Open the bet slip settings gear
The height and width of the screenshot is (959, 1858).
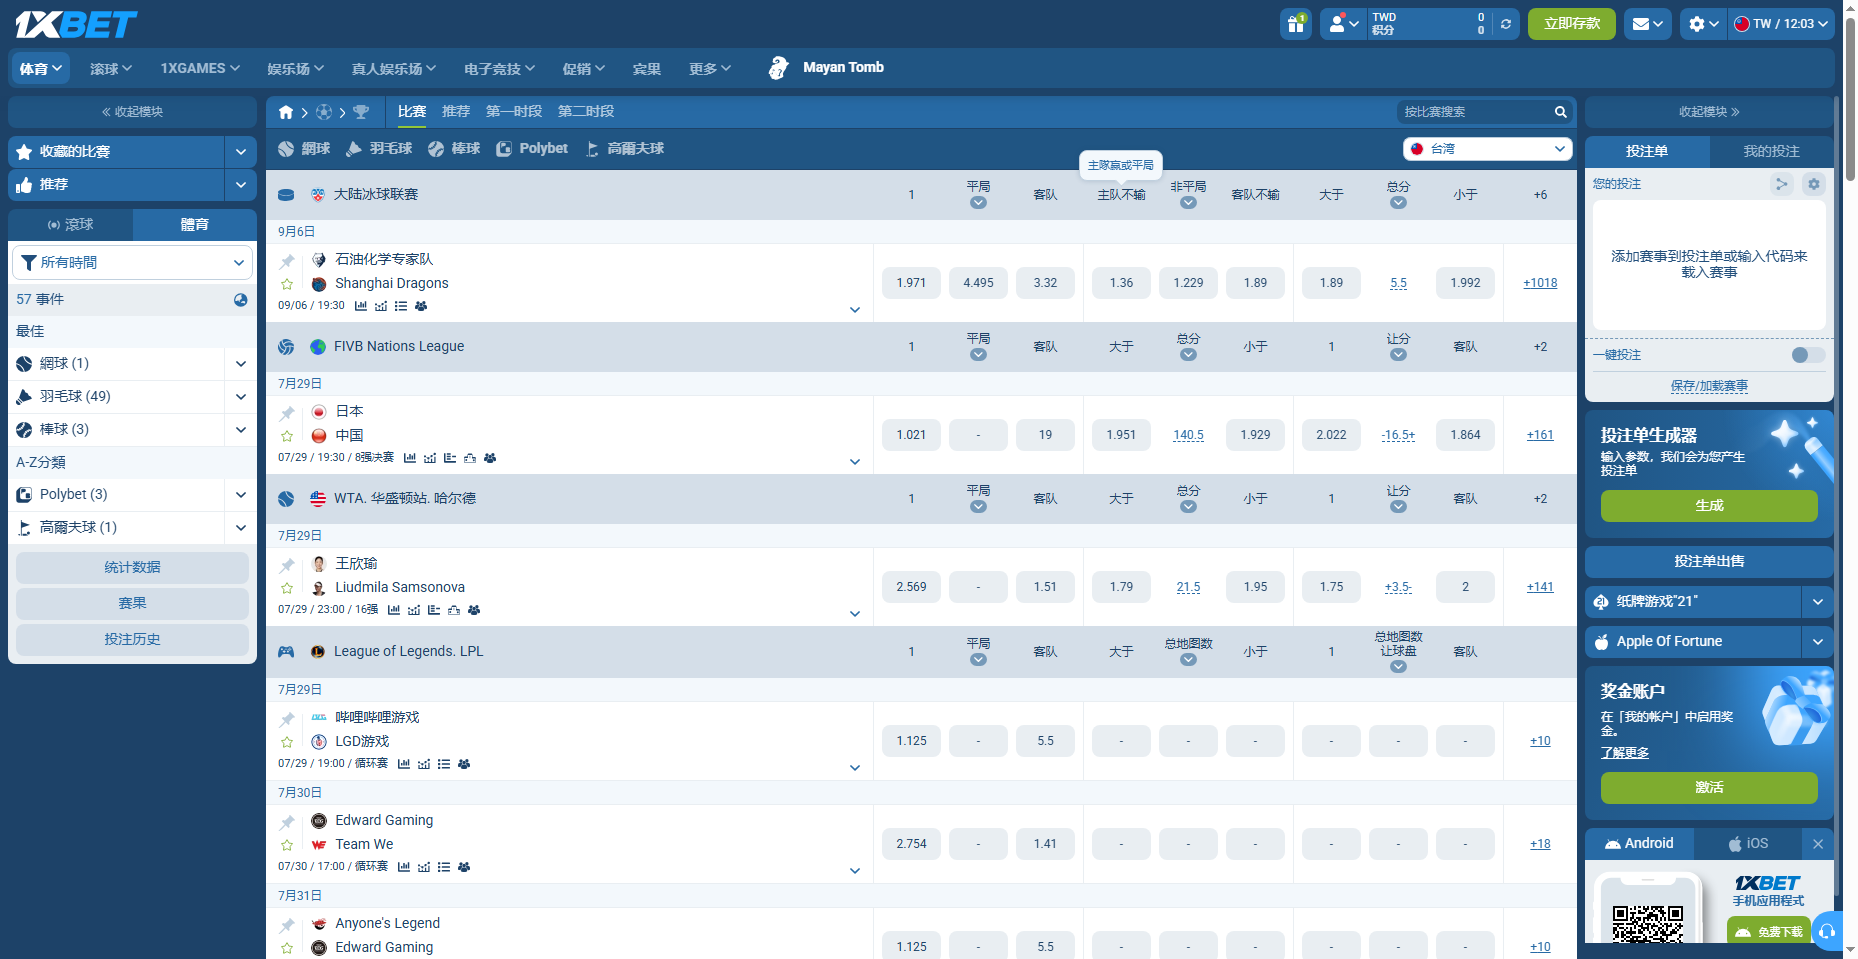click(x=1814, y=184)
